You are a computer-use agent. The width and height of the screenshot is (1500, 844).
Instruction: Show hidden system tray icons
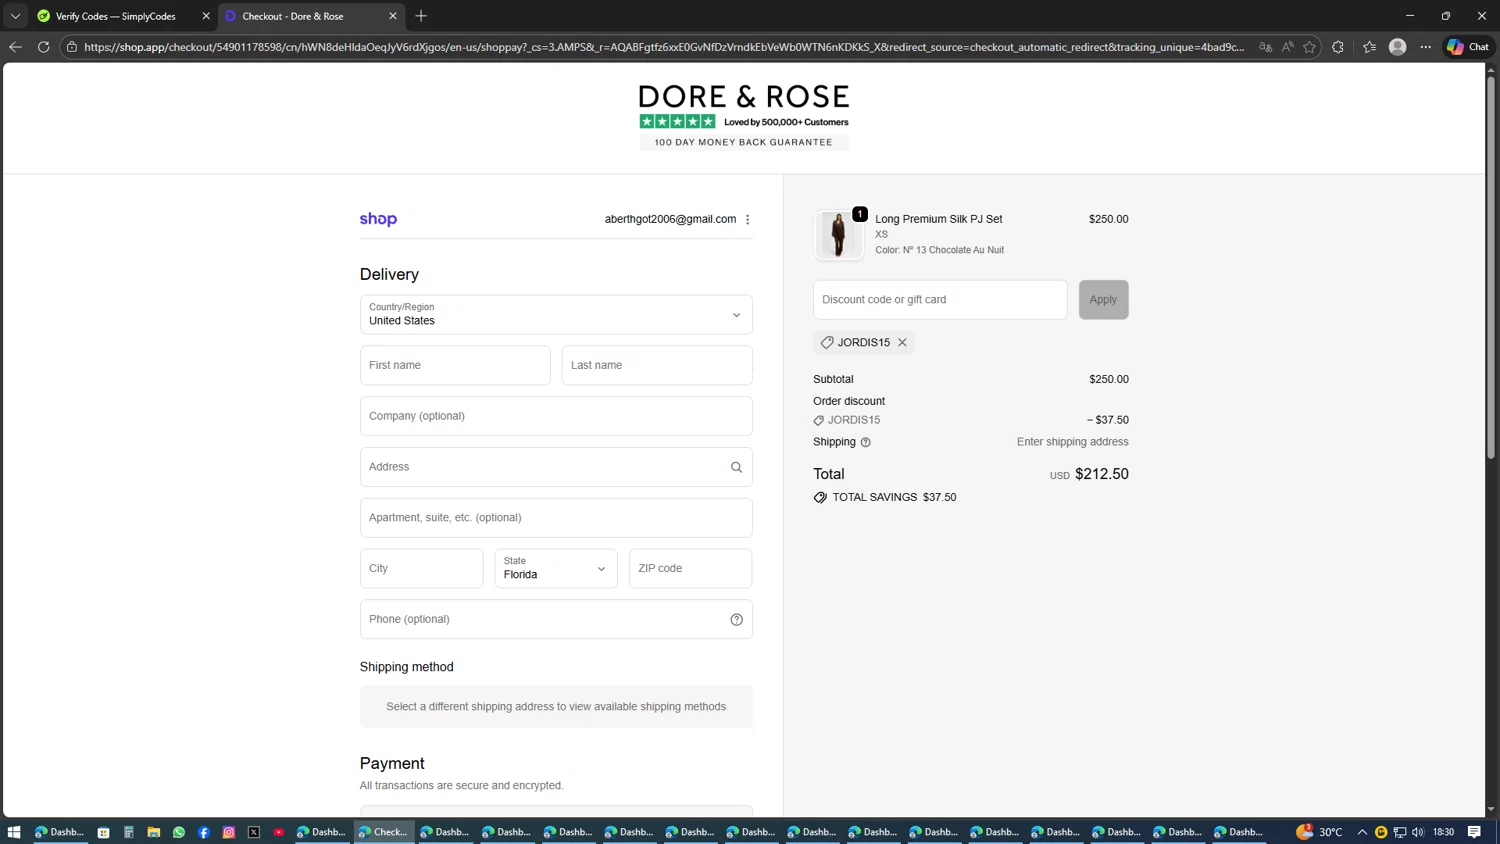coord(1362,832)
